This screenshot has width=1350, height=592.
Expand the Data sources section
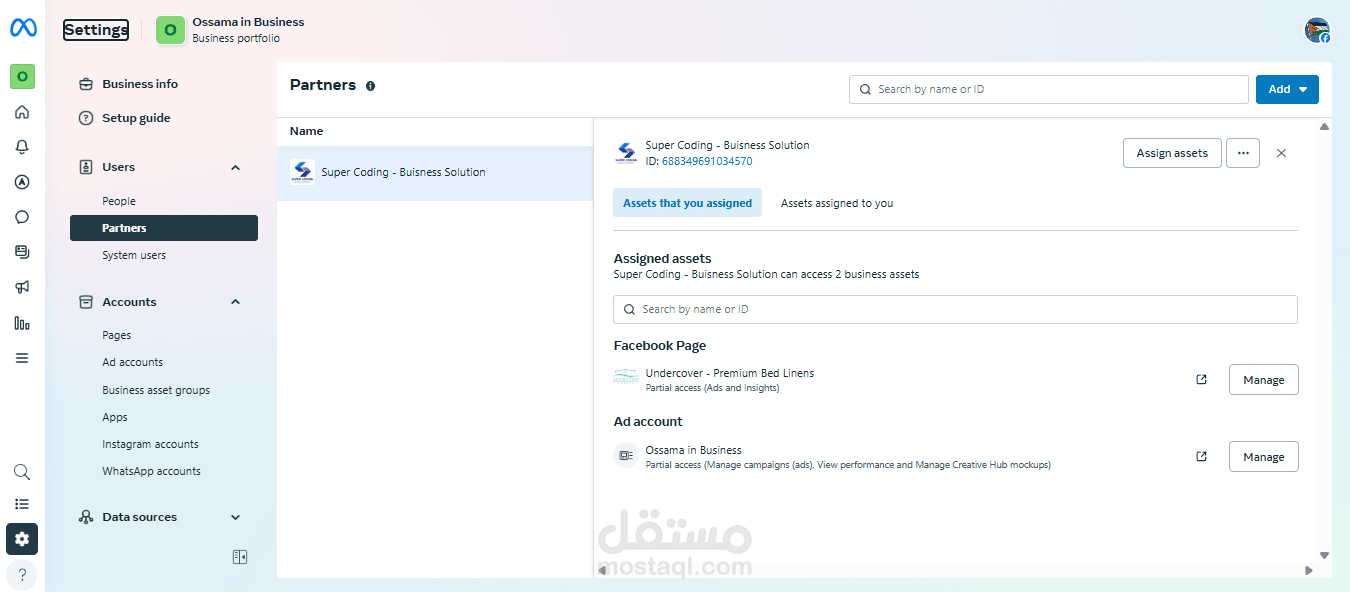click(236, 517)
